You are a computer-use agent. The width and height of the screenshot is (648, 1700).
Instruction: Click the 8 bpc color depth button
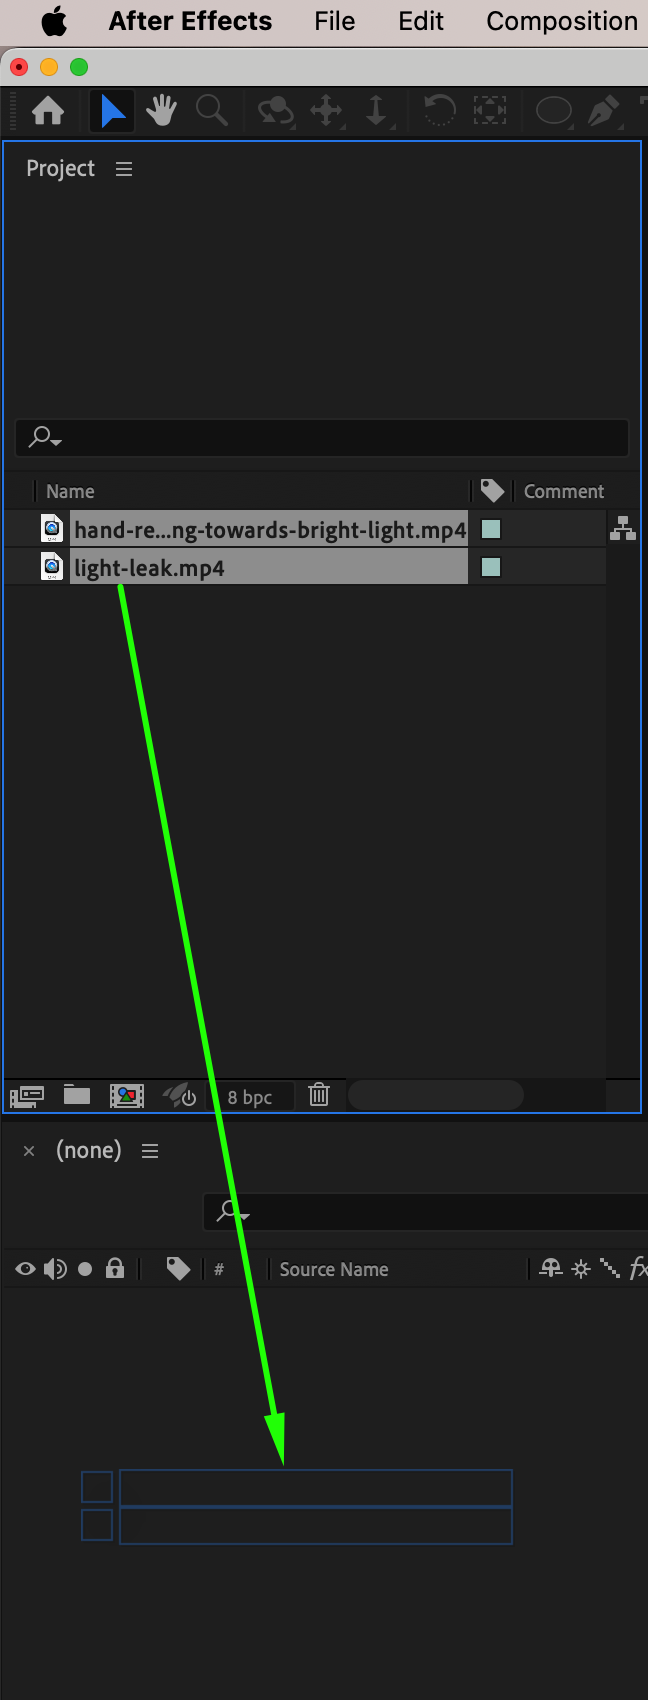pos(250,1097)
